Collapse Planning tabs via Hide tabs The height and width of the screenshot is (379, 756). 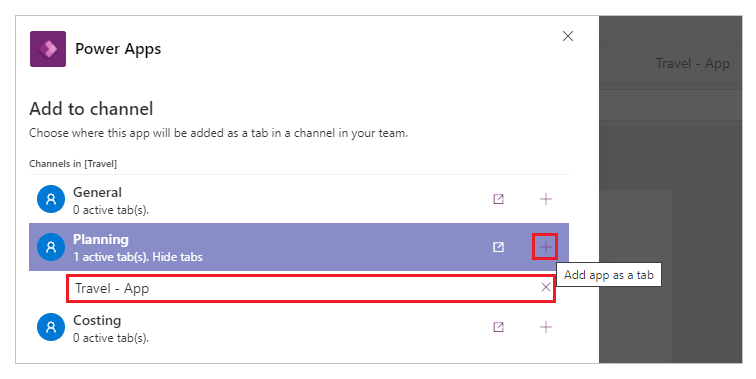(x=177, y=257)
